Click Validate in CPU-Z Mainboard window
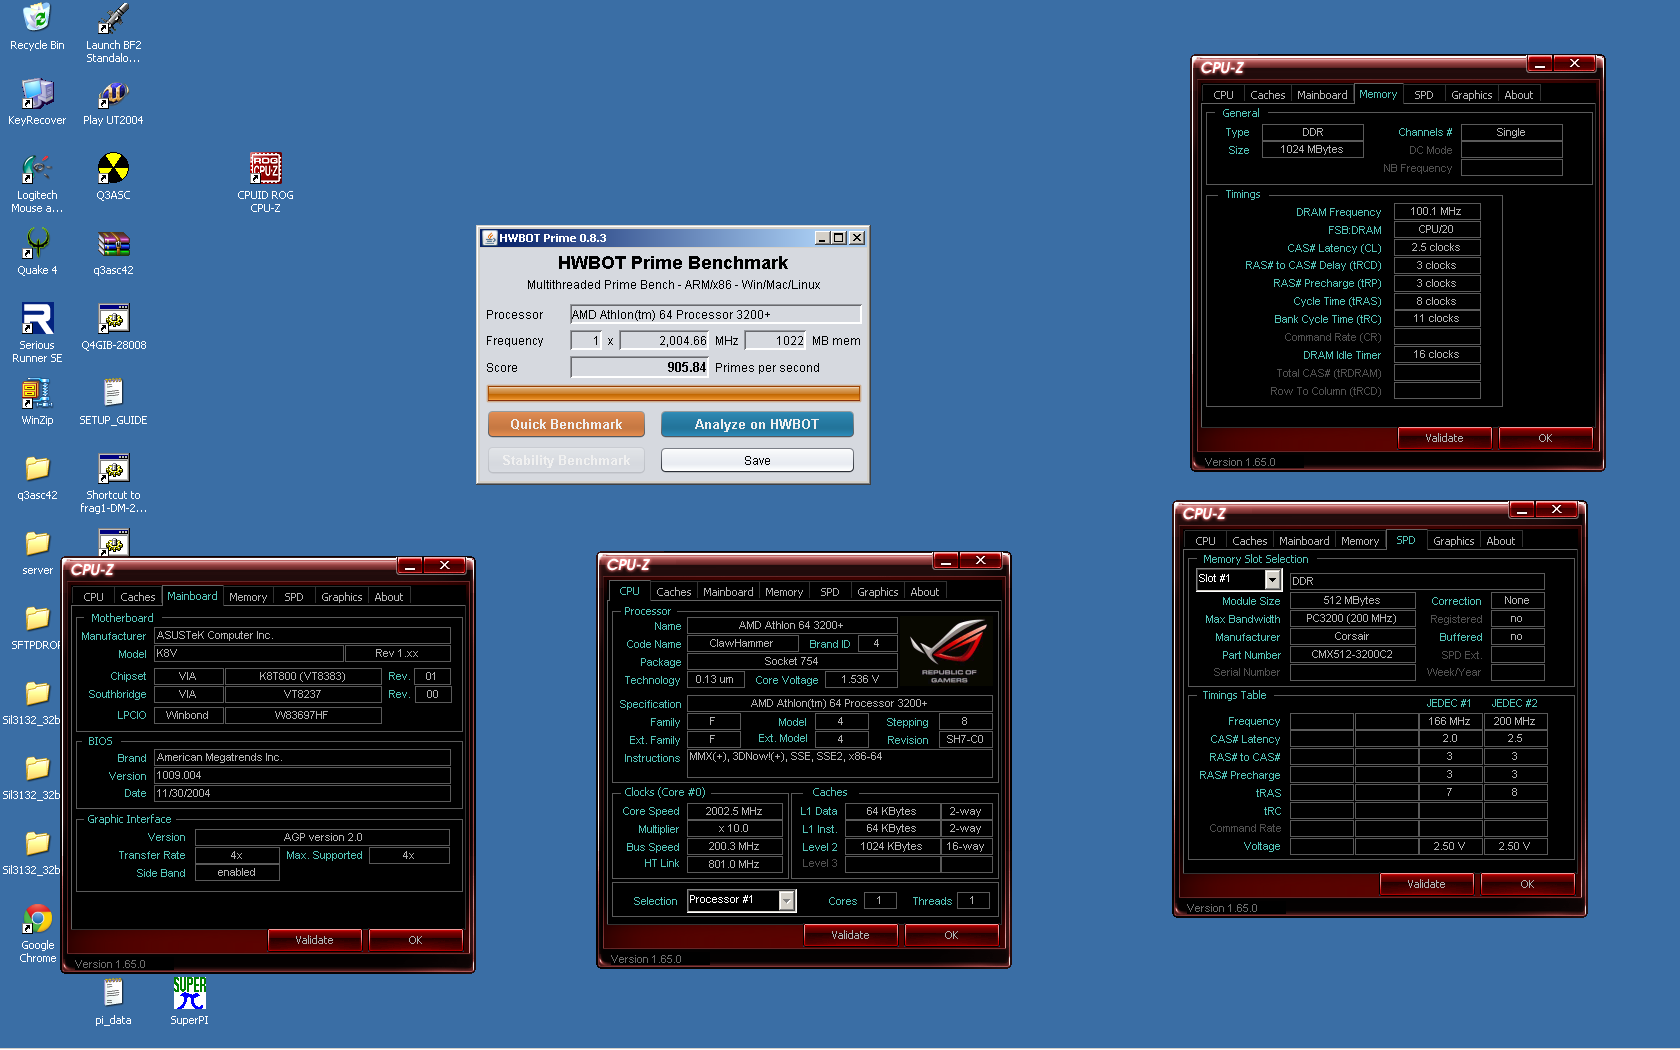This screenshot has width=1680, height=1050. [x=314, y=940]
